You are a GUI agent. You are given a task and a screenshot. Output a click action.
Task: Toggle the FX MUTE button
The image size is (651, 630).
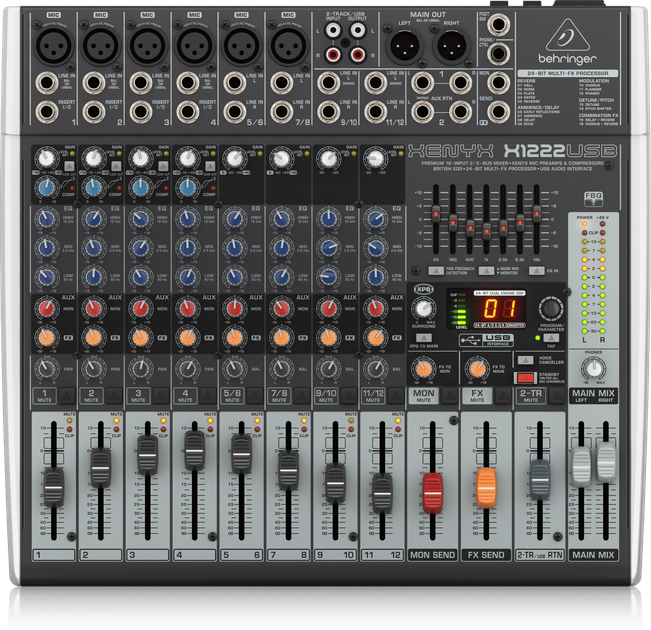(503, 396)
